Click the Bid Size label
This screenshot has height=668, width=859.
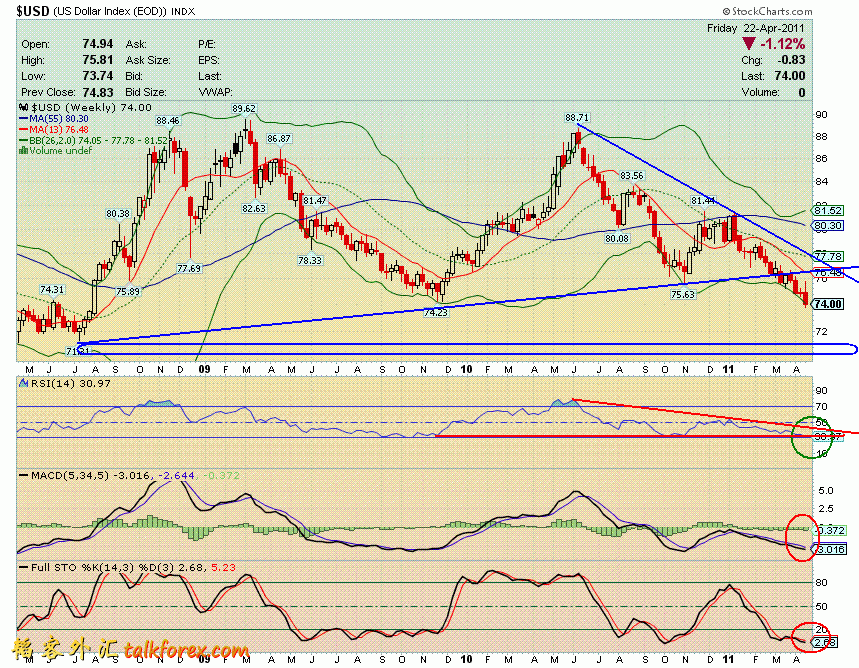tap(146, 92)
